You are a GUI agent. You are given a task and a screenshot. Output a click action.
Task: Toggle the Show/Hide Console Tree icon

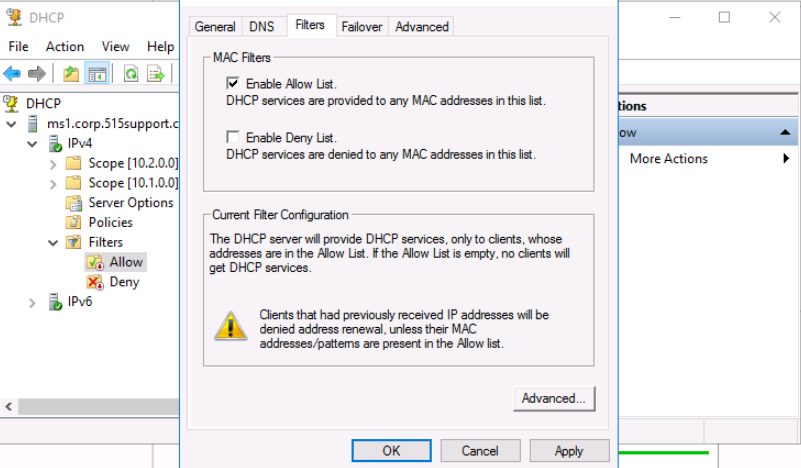(97, 74)
